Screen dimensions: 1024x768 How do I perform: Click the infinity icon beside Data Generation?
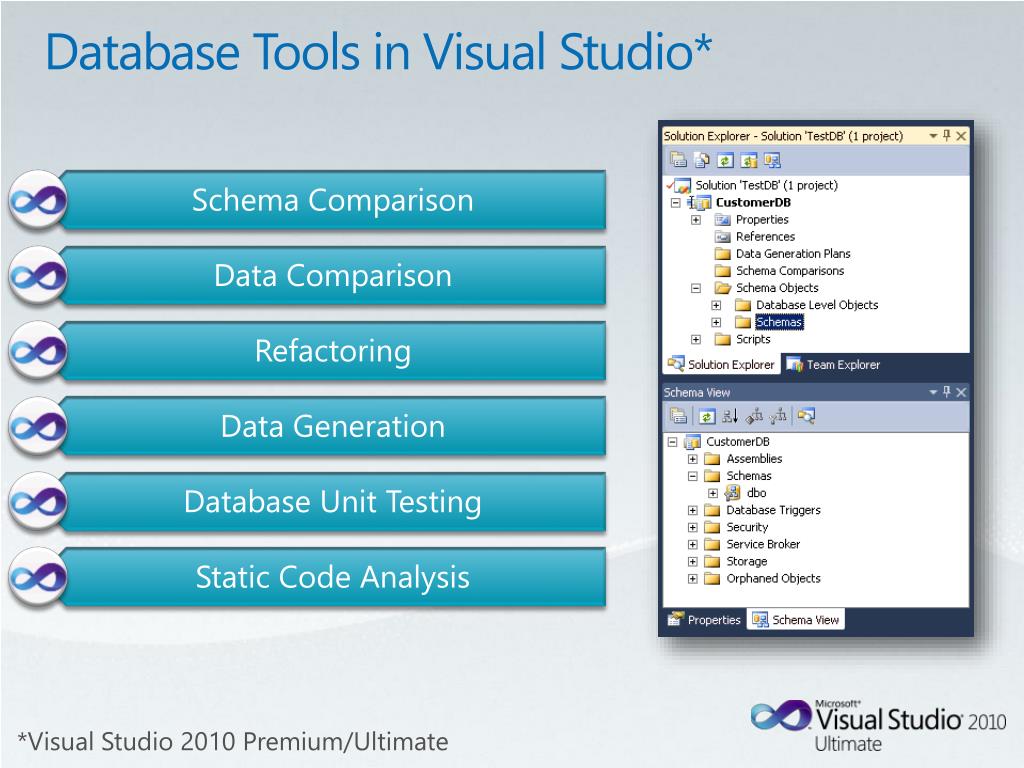pos(38,426)
